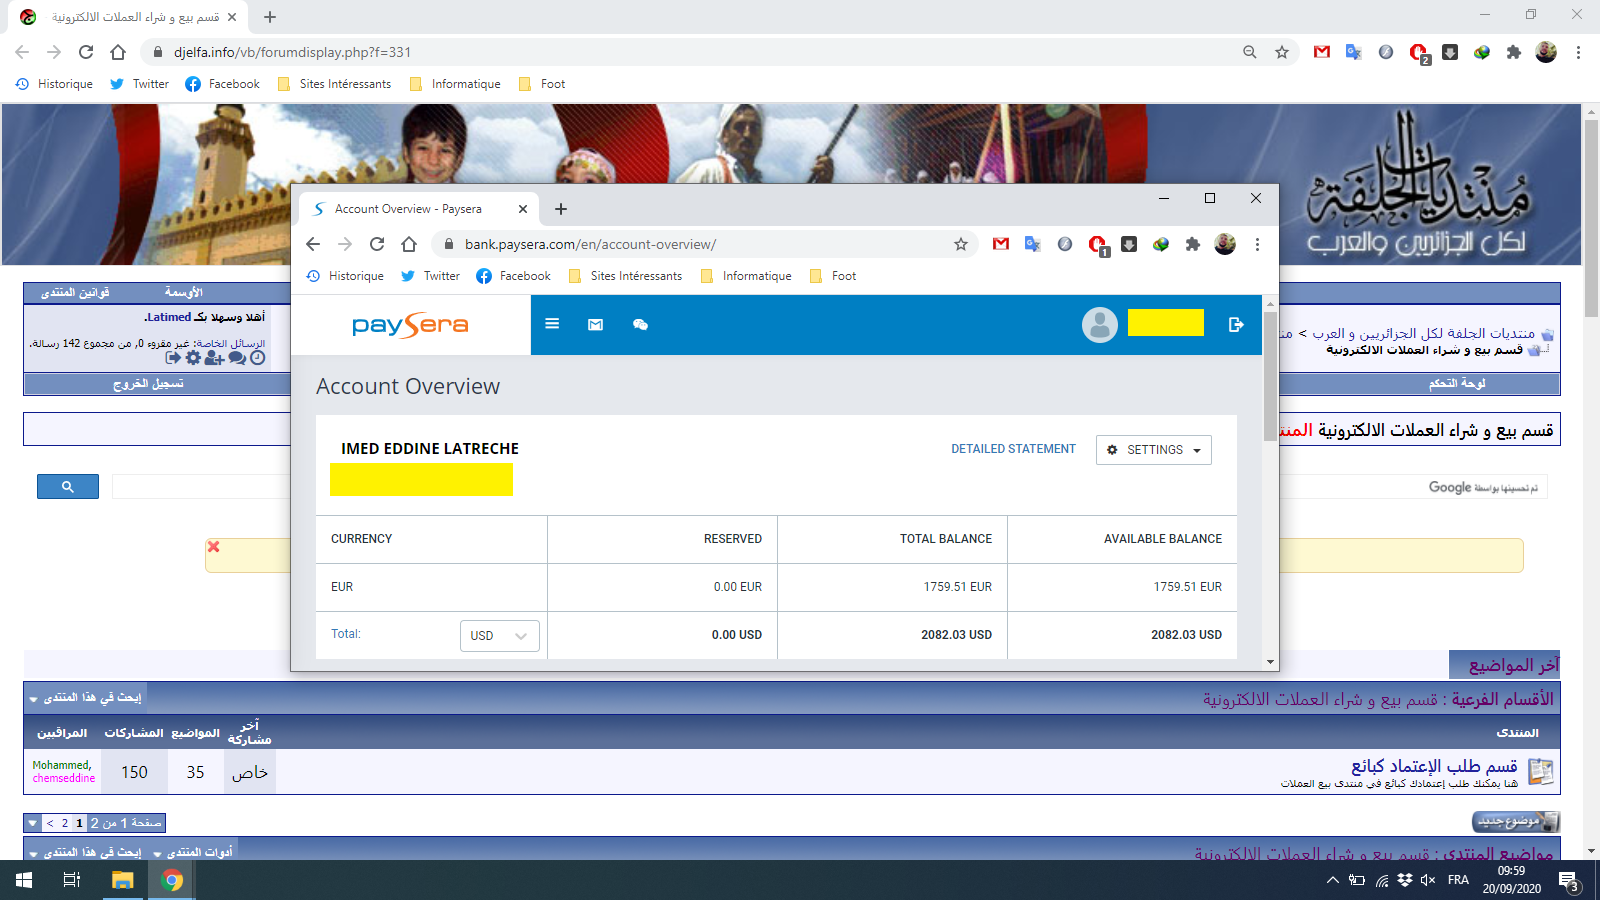Viewport: 1600px width, 900px height.
Task: Open Windows Start menu
Action: click(24, 880)
